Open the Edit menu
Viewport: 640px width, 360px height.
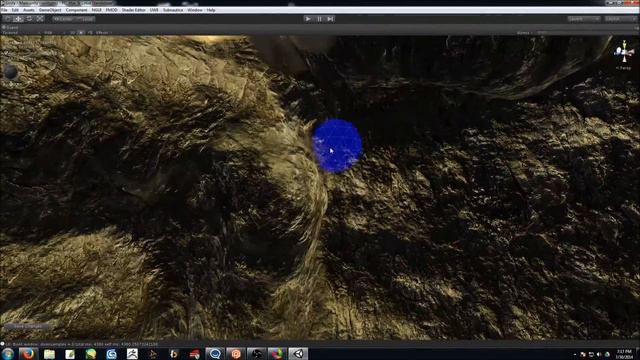[x=15, y=10]
